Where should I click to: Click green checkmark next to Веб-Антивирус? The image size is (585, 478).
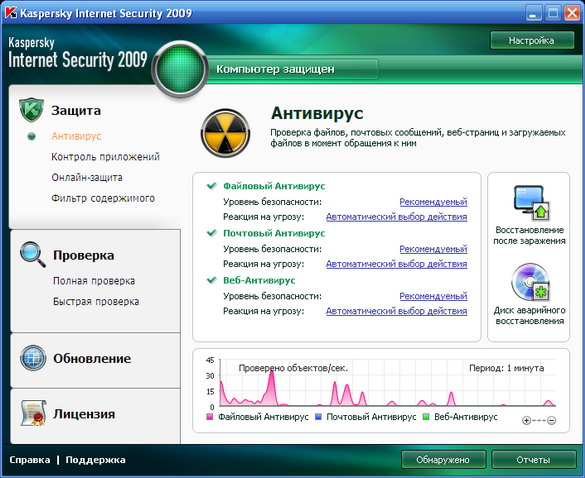212,280
